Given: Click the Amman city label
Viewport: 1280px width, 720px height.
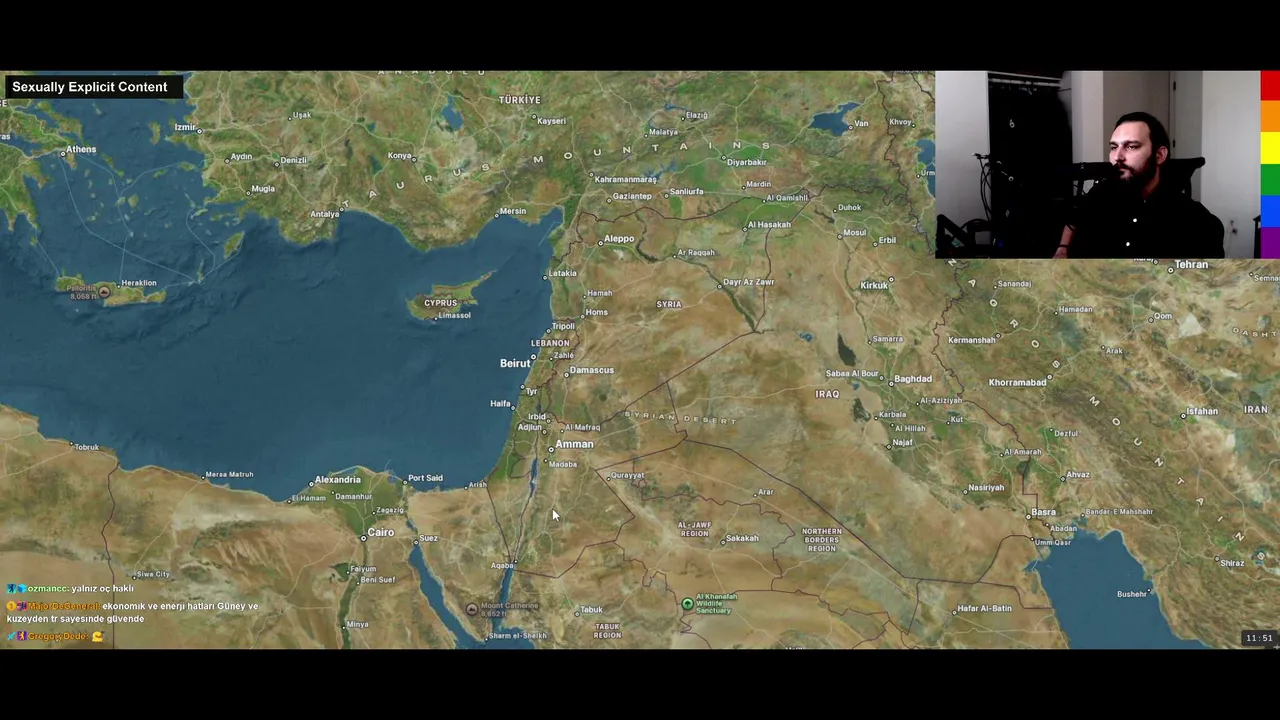Looking at the screenshot, I should tap(574, 444).
